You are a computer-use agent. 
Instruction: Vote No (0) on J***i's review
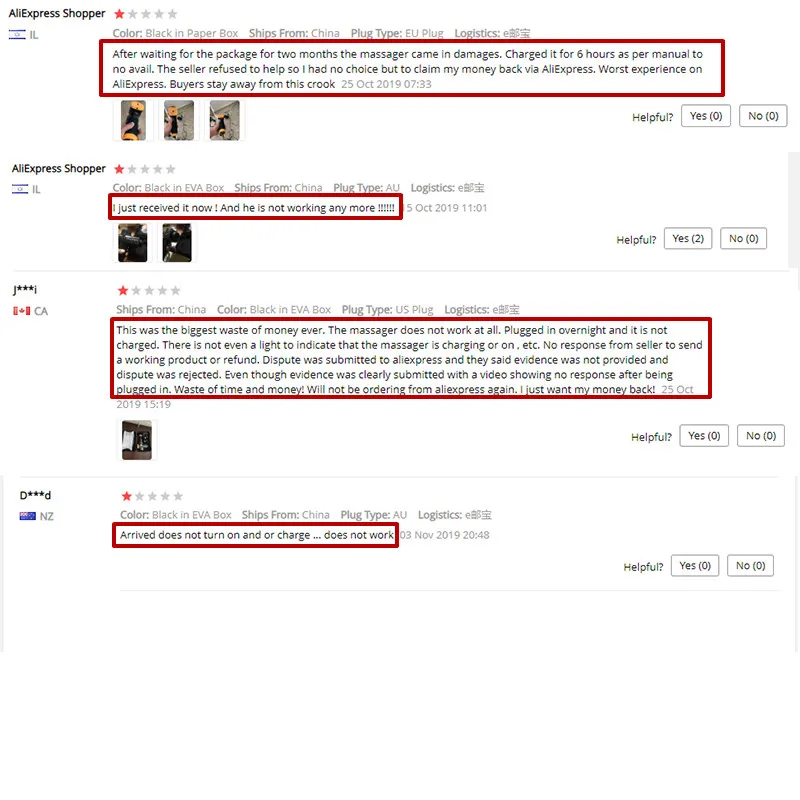click(x=761, y=436)
